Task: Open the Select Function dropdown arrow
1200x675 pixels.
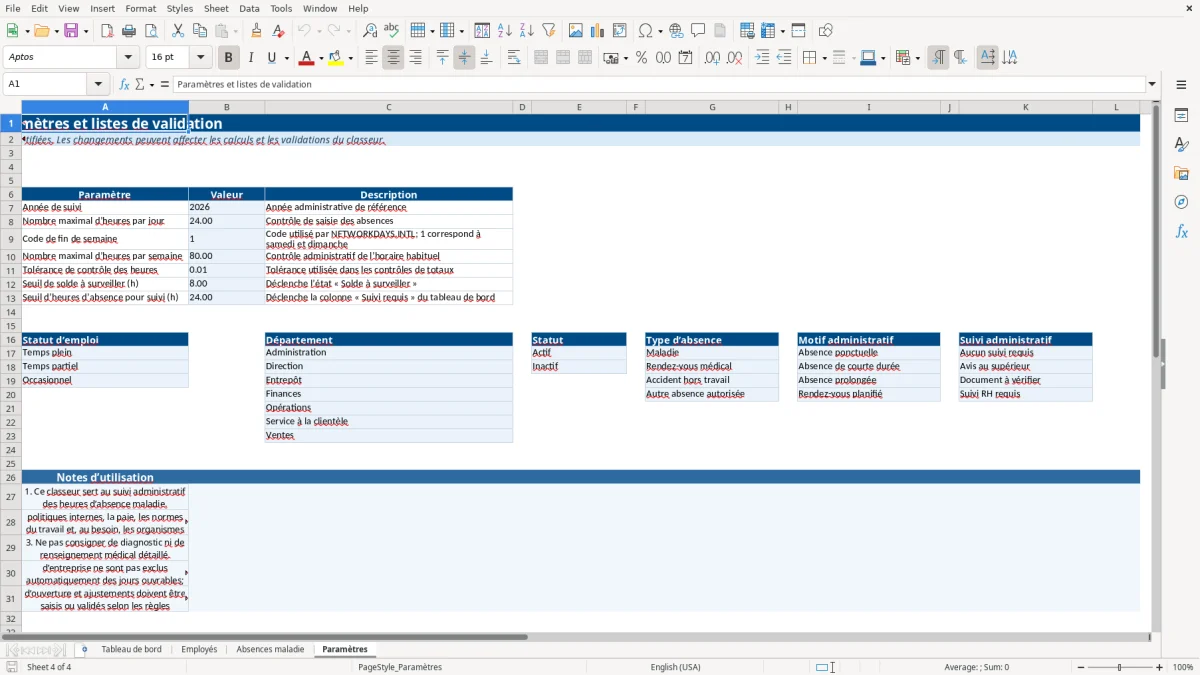Action: coord(152,84)
